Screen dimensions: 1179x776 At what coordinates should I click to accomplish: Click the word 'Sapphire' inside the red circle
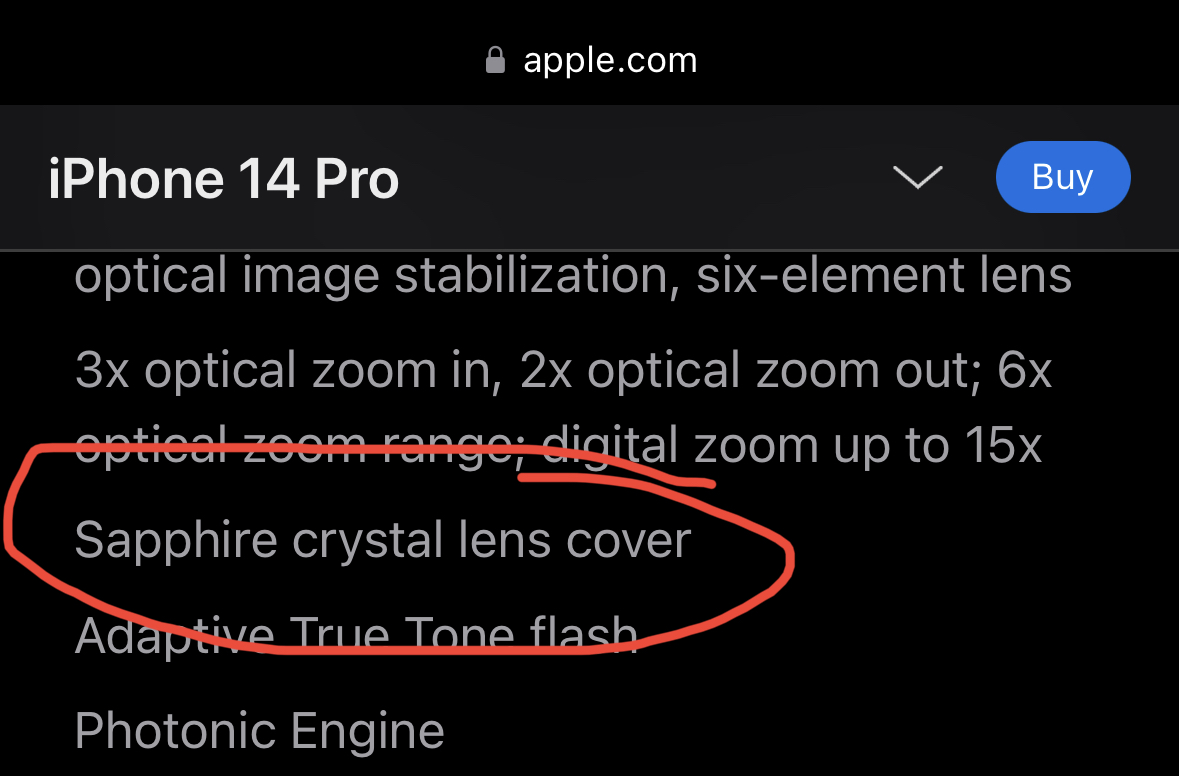pos(176,541)
